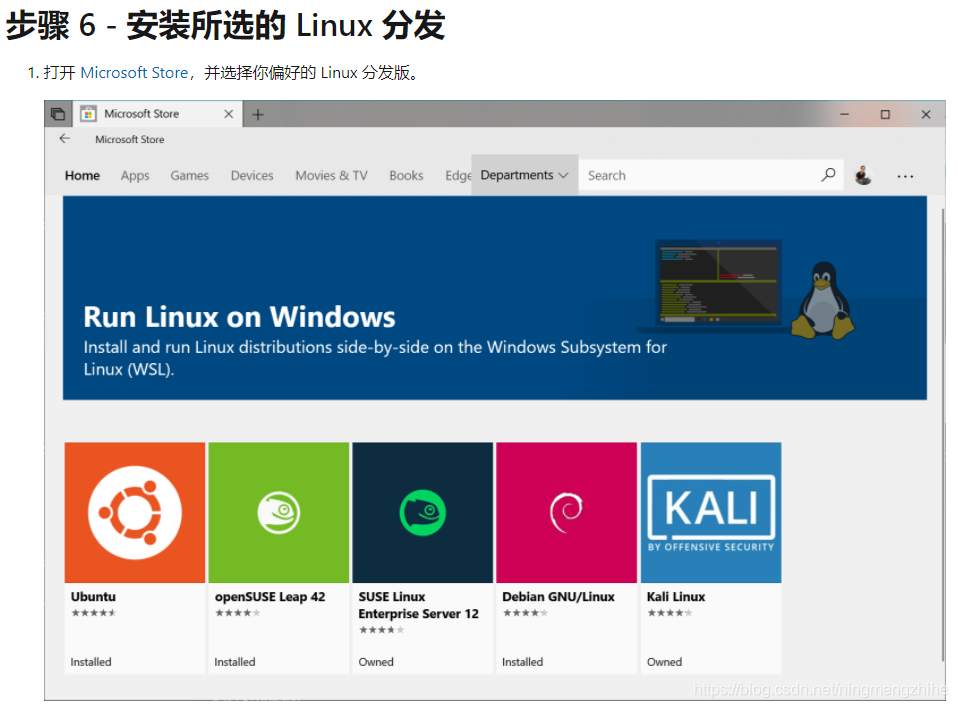Viewport: 958px width, 708px height.
Task: Open the Debian GNU/Linux swirl logo tile
Action: pyautogui.click(x=566, y=513)
